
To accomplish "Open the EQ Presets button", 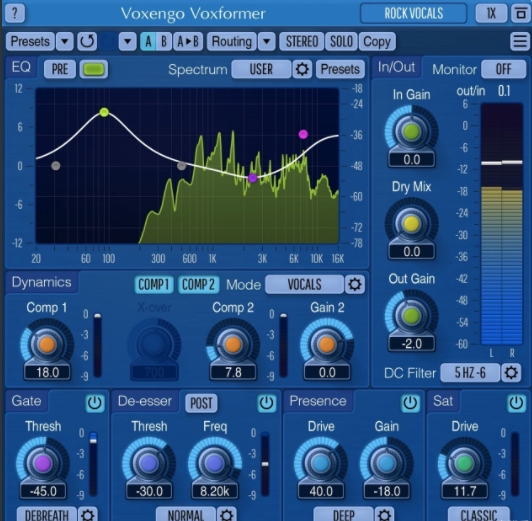I will point(340,69).
